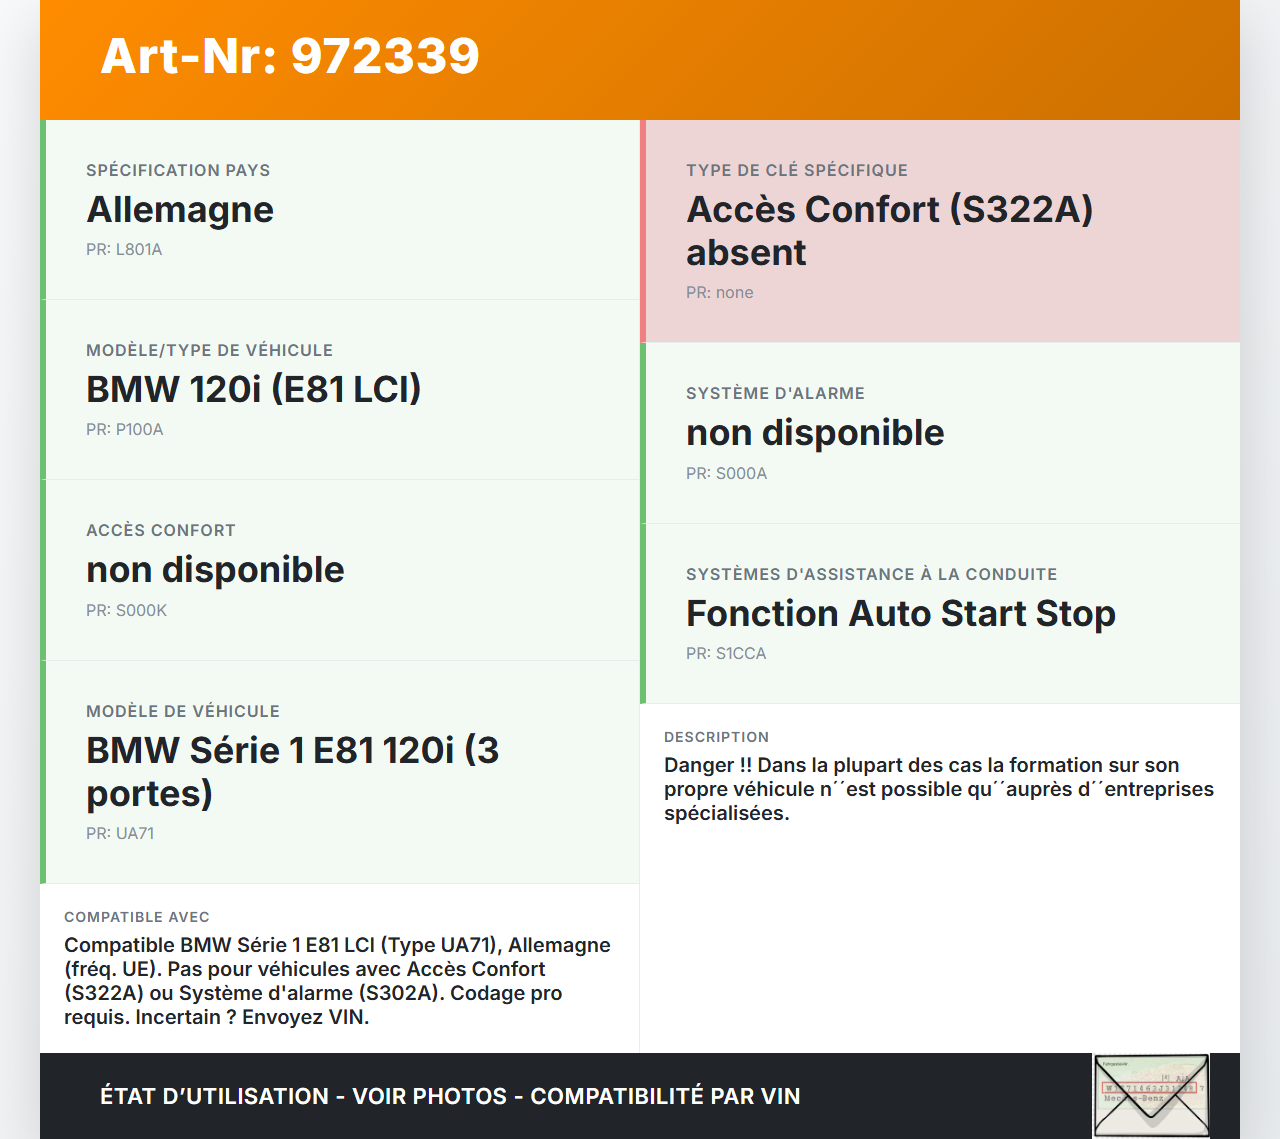Select the Système d'alarme non disponible value
The height and width of the screenshot is (1139, 1280).
[815, 433]
